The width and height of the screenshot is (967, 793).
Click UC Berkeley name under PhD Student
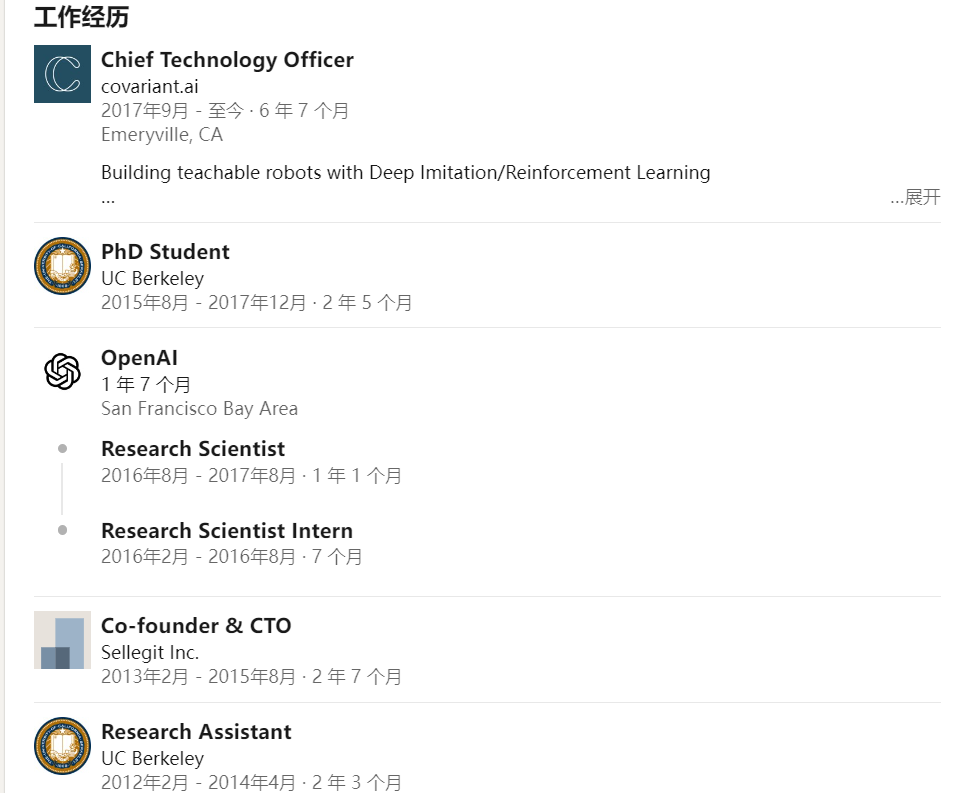click(152, 278)
